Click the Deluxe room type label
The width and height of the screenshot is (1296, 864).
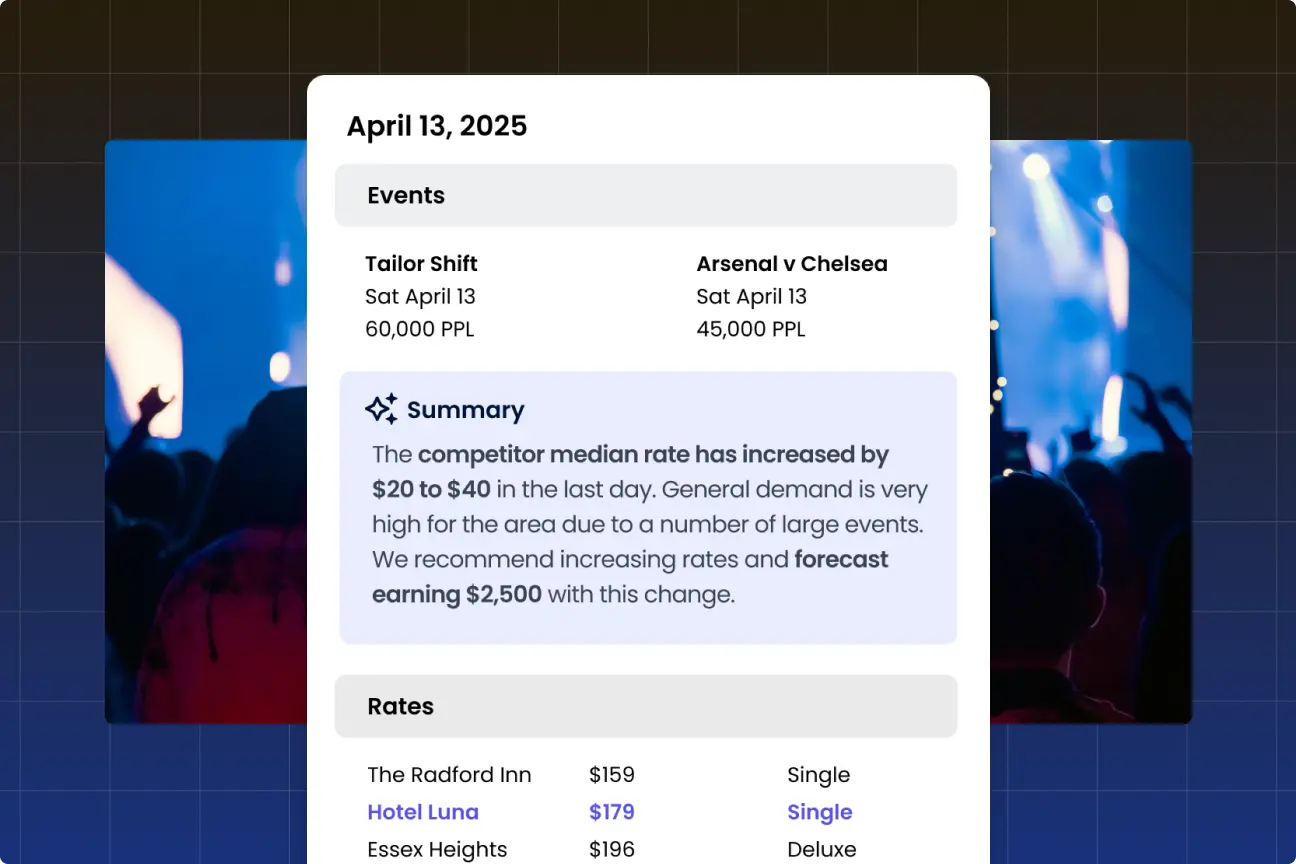point(822,850)
